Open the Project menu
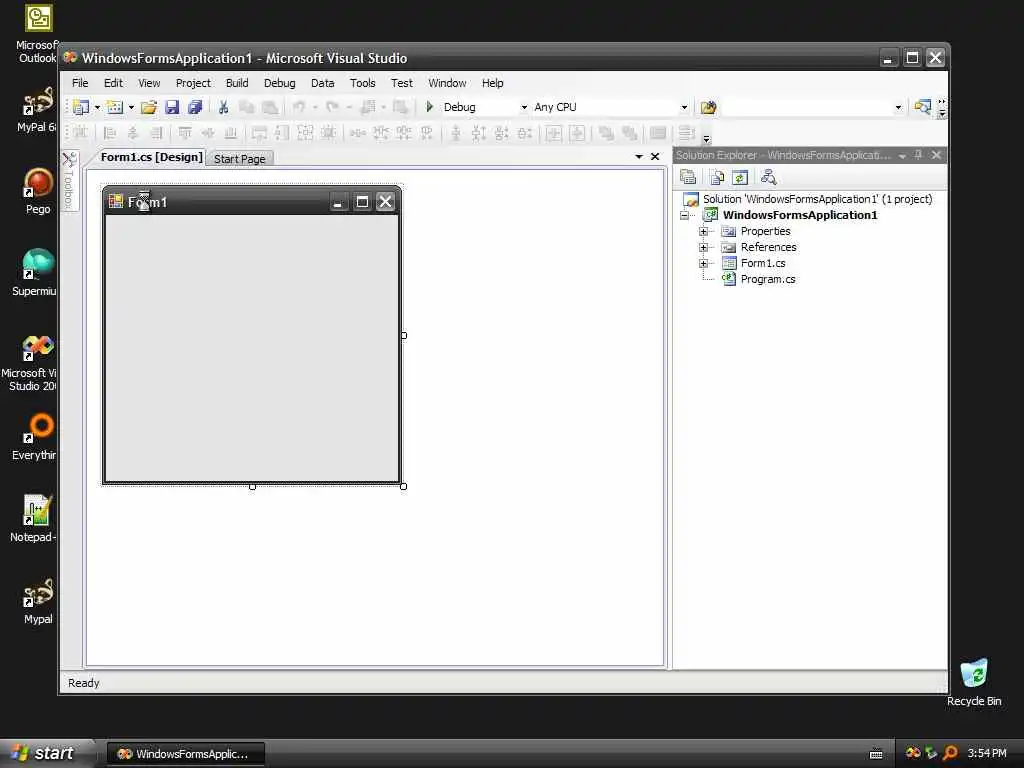This screenshot has width=1024, height=768. coord(193,83)
